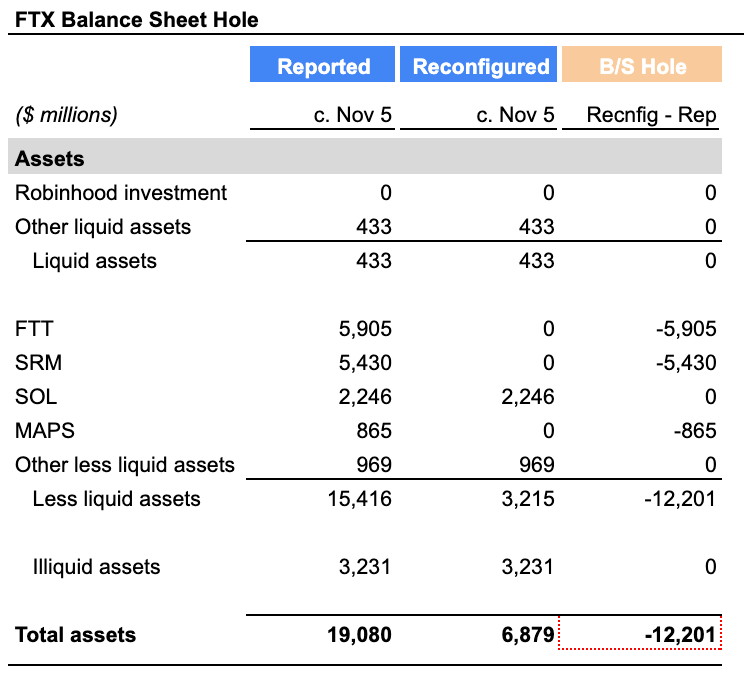This screenshot has width=744, height=696.
Task: Click SRM Reported value 5,430
Action: point(365,363)
